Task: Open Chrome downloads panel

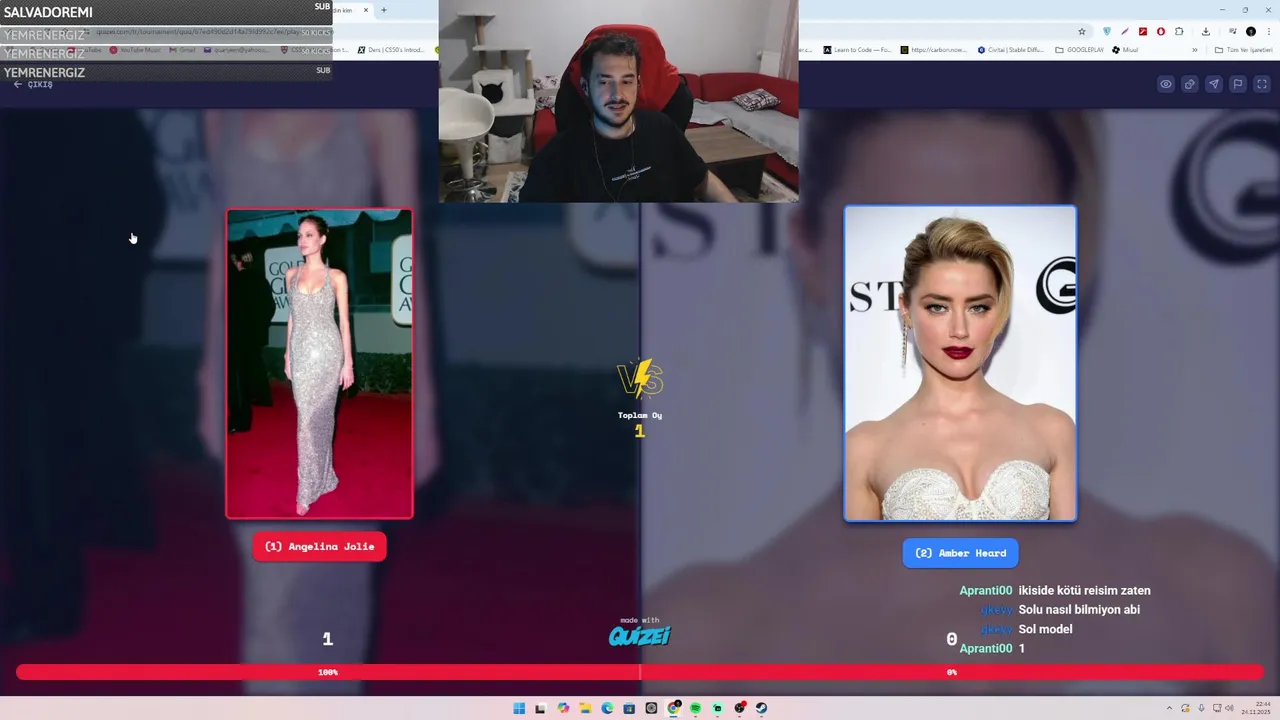Action: pyautogui.click(x=1206, y=31)
